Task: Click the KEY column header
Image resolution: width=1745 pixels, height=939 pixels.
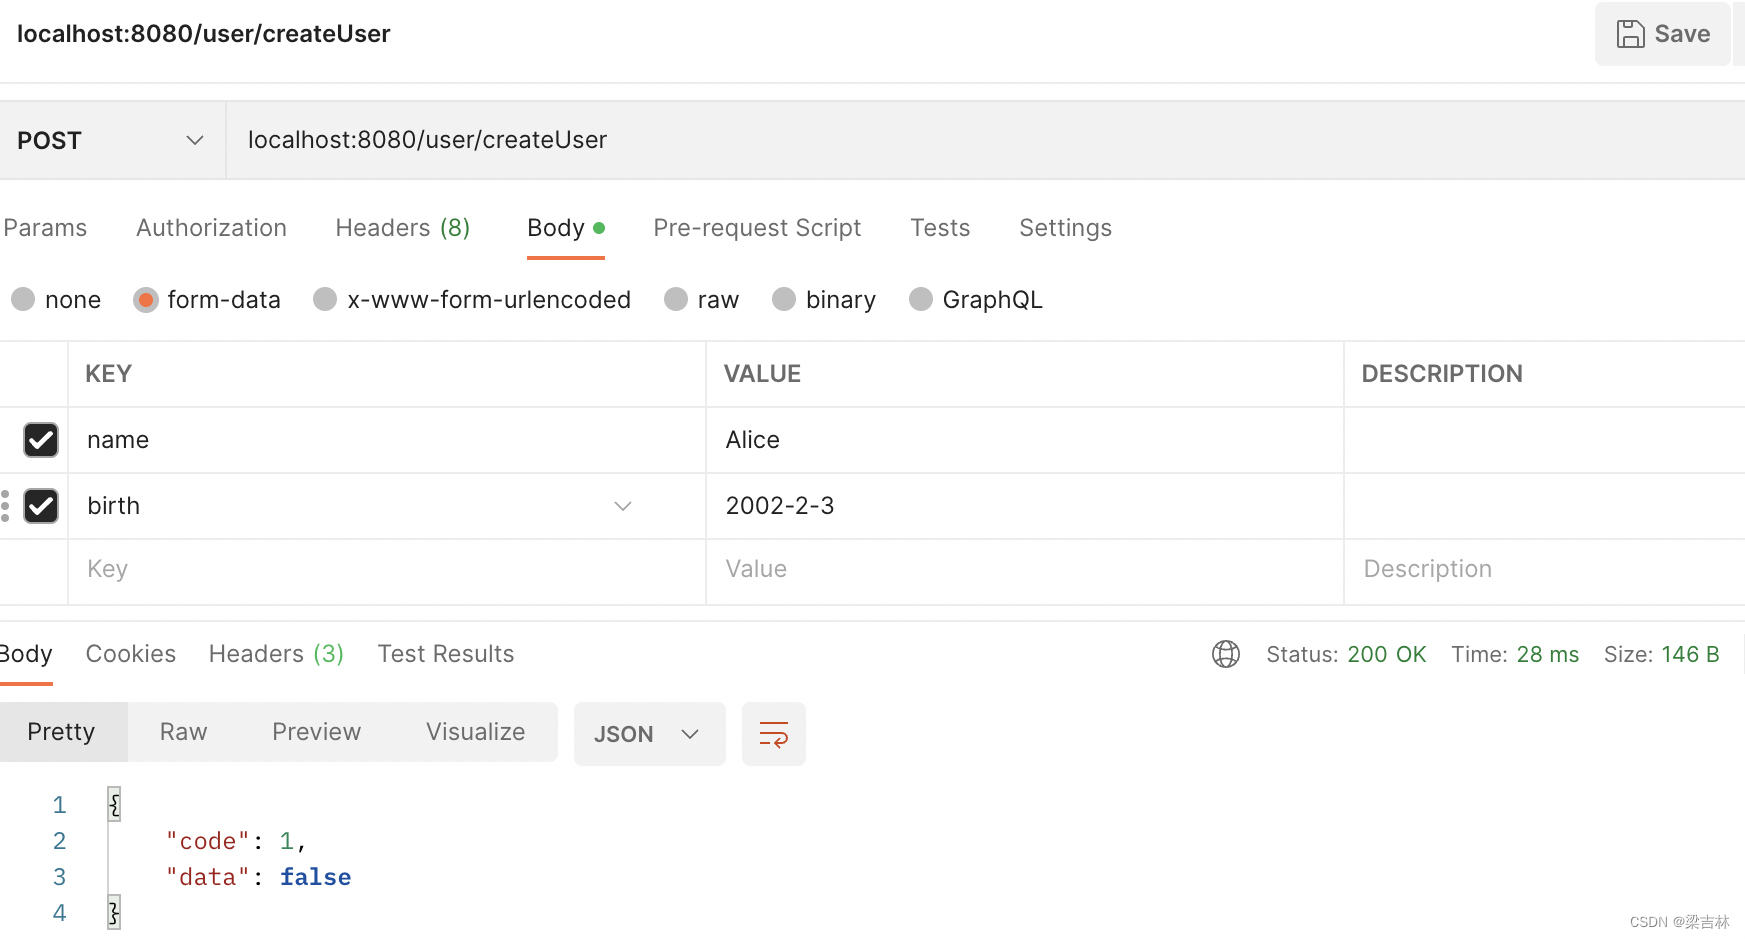Action: [x=109, y=374]
